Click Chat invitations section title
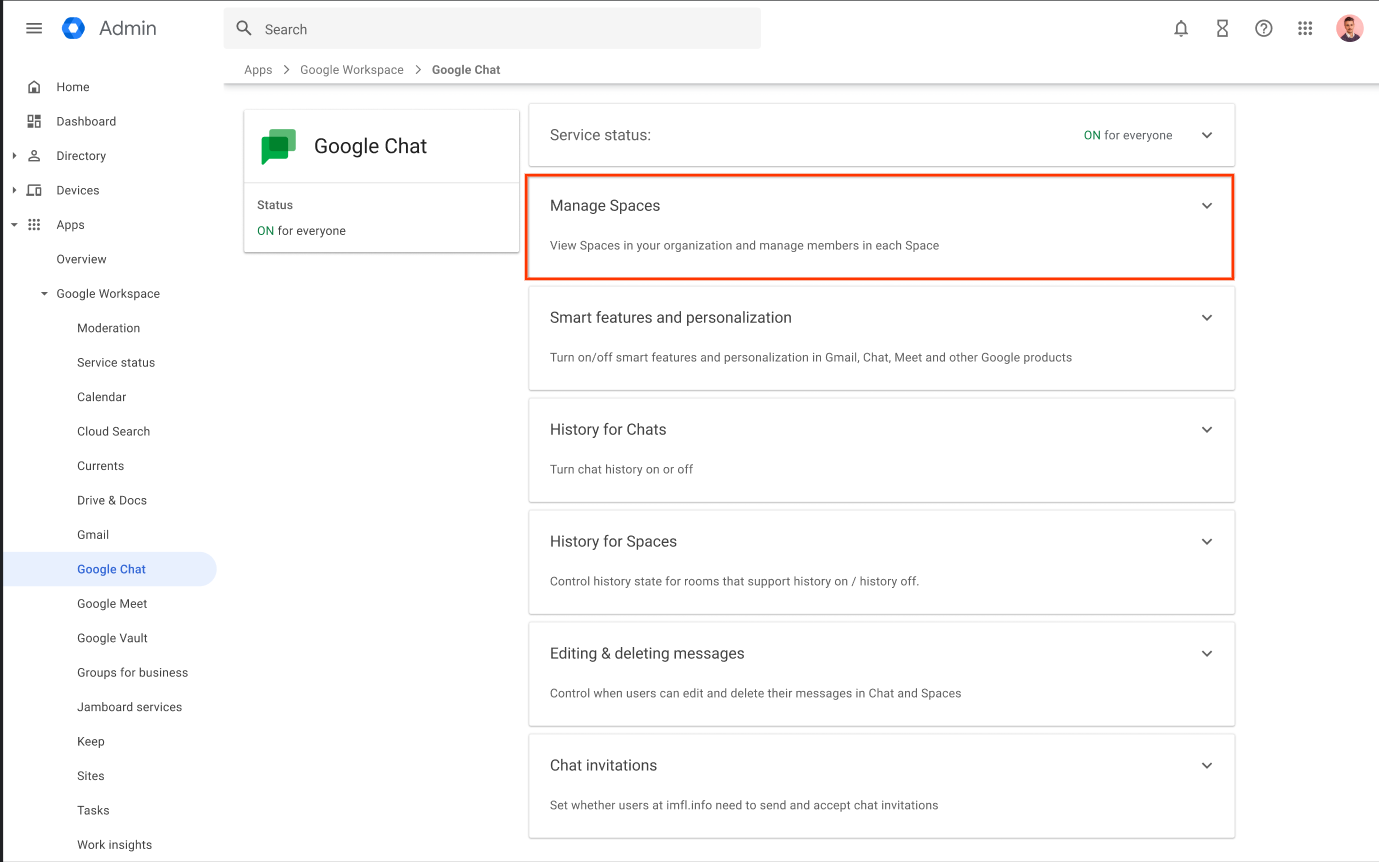 click(603, 766)
